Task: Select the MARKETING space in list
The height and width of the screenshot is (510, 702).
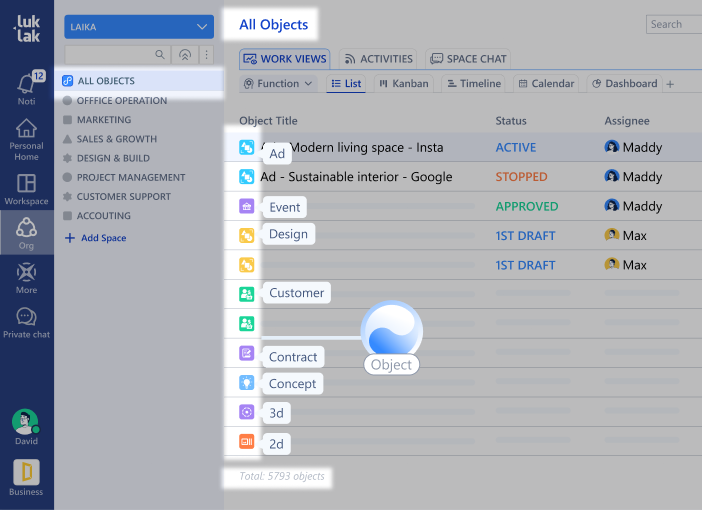Action: tap(104, 120)
